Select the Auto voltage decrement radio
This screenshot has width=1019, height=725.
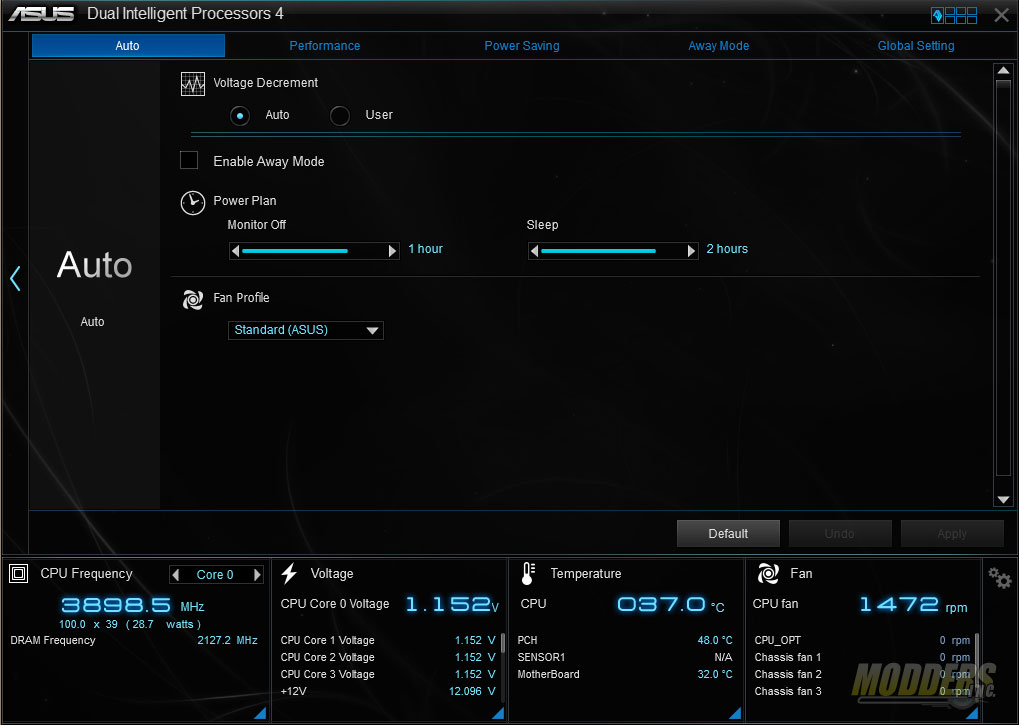coord(240,116)
